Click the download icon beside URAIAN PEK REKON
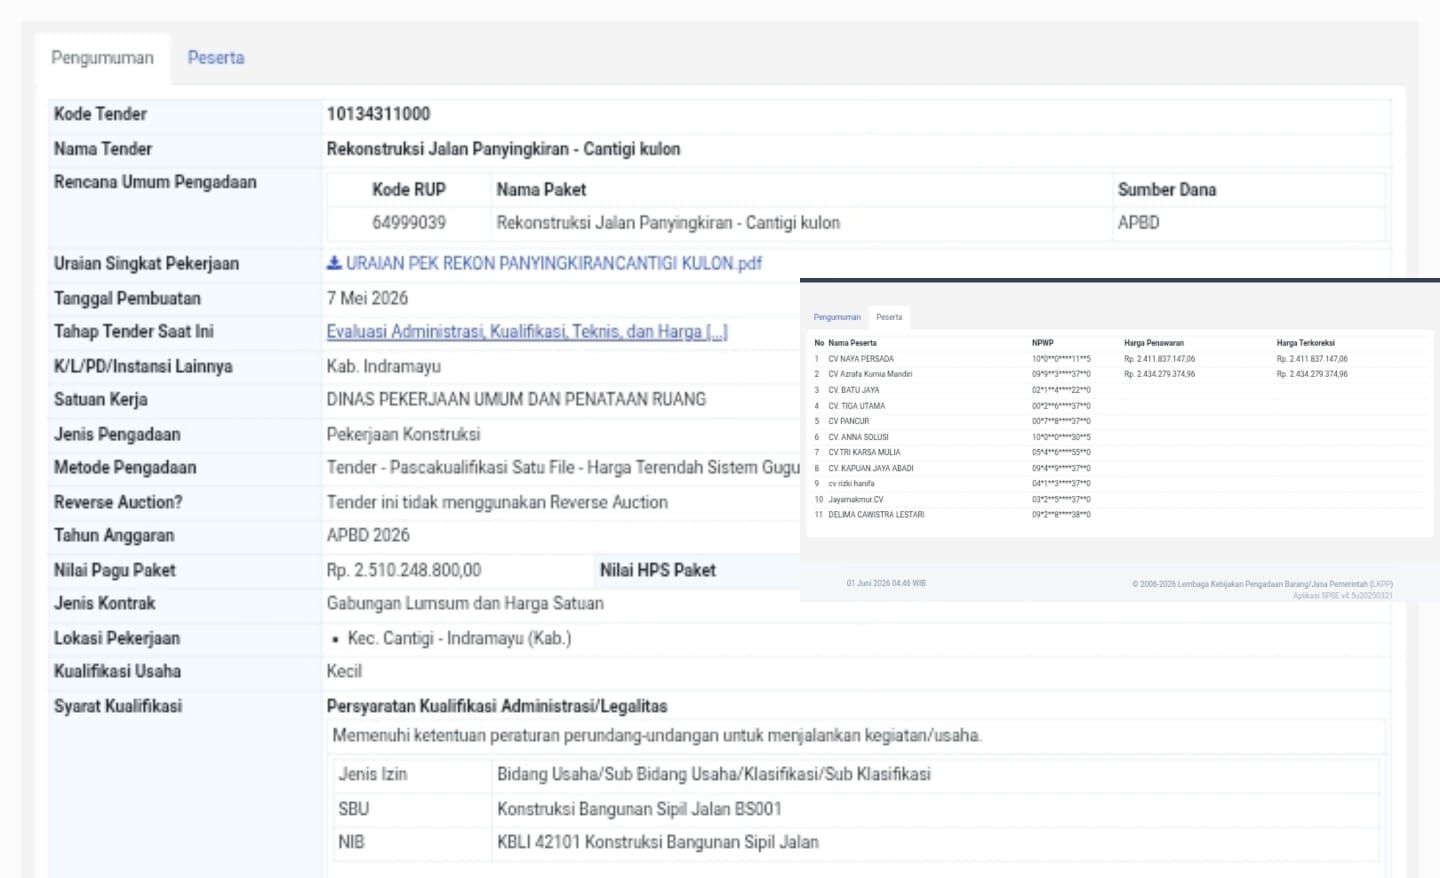 (334, 263)
